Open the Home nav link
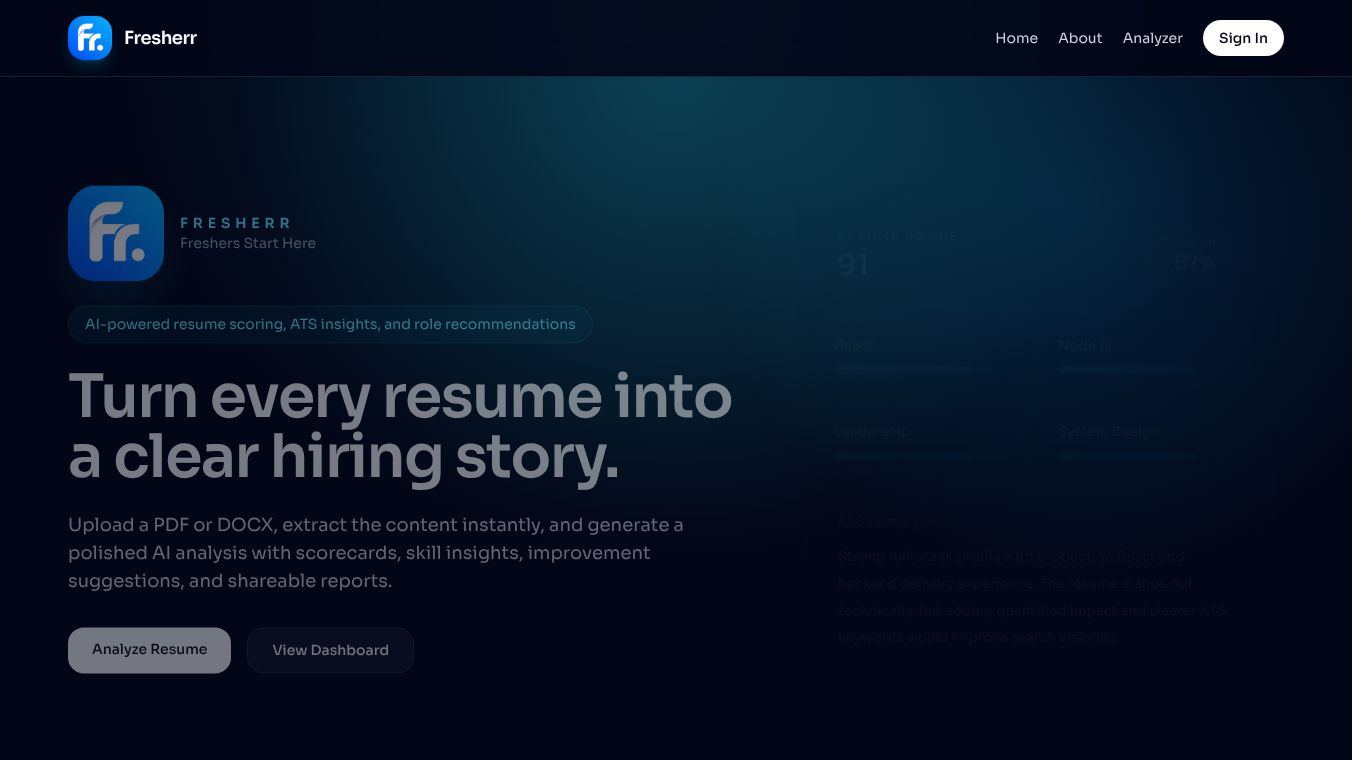 (x=1016, y=38)
